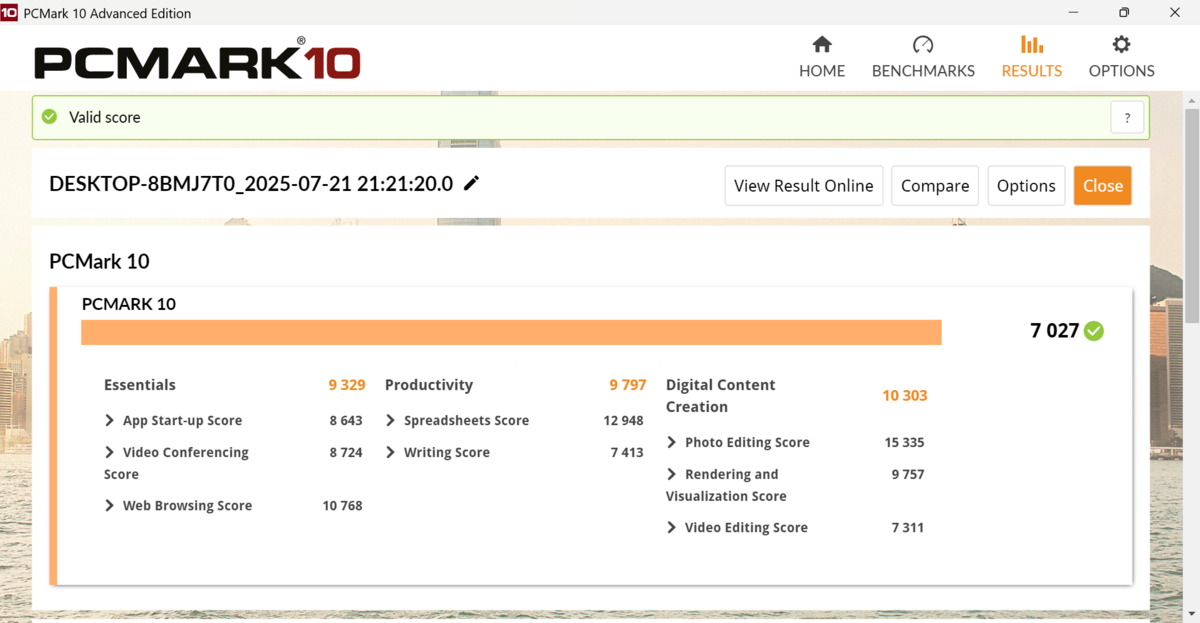1200x623 pixels.
Task: Click the overall score 7 027
Action: pyautogui.click(x=1055, y=331)
